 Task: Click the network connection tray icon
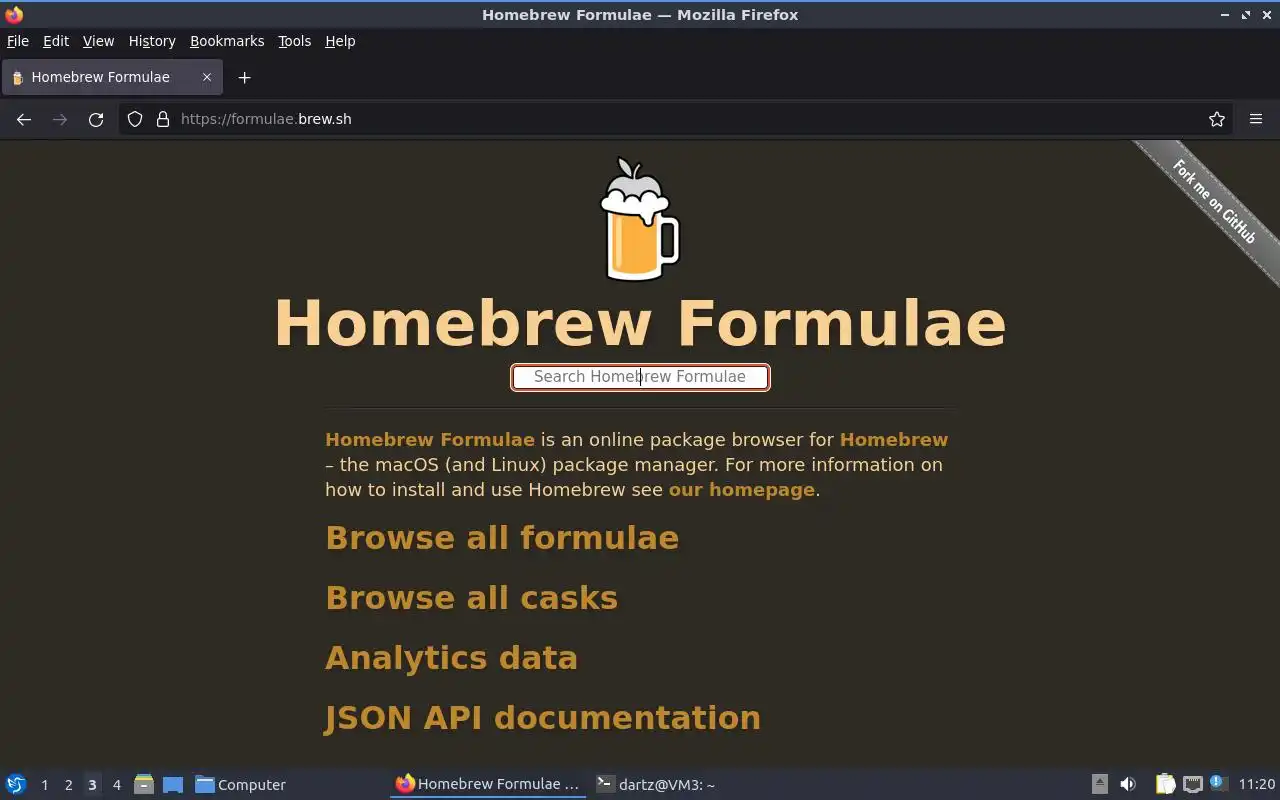pyautogui.click(x=1192, y=784)
